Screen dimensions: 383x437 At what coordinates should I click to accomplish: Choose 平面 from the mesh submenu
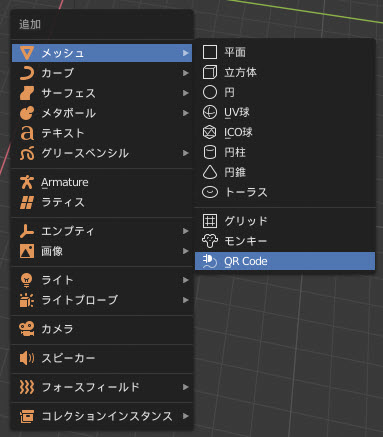point(285,52)
